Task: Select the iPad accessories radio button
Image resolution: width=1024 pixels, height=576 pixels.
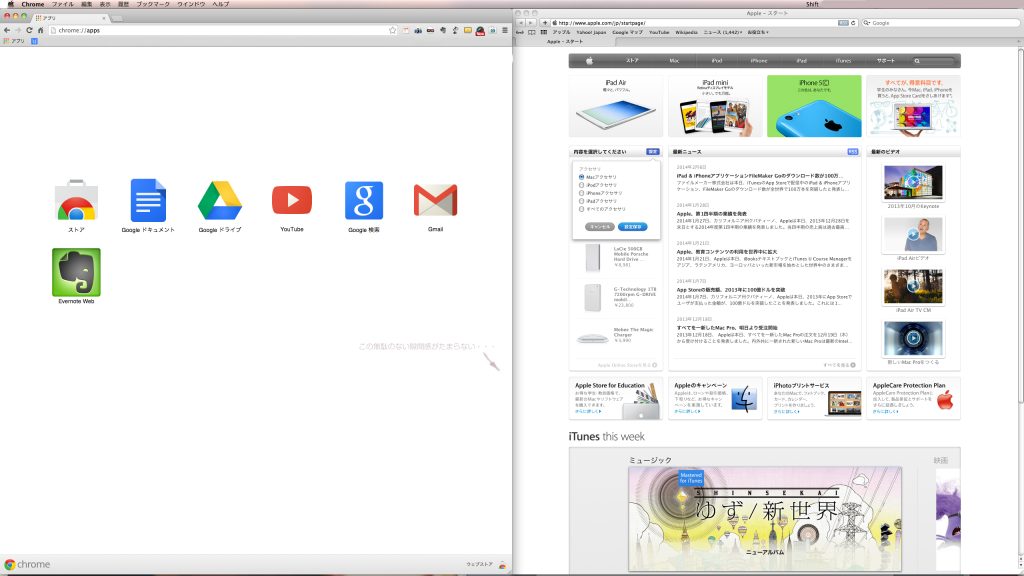Action: pos(581,200)
